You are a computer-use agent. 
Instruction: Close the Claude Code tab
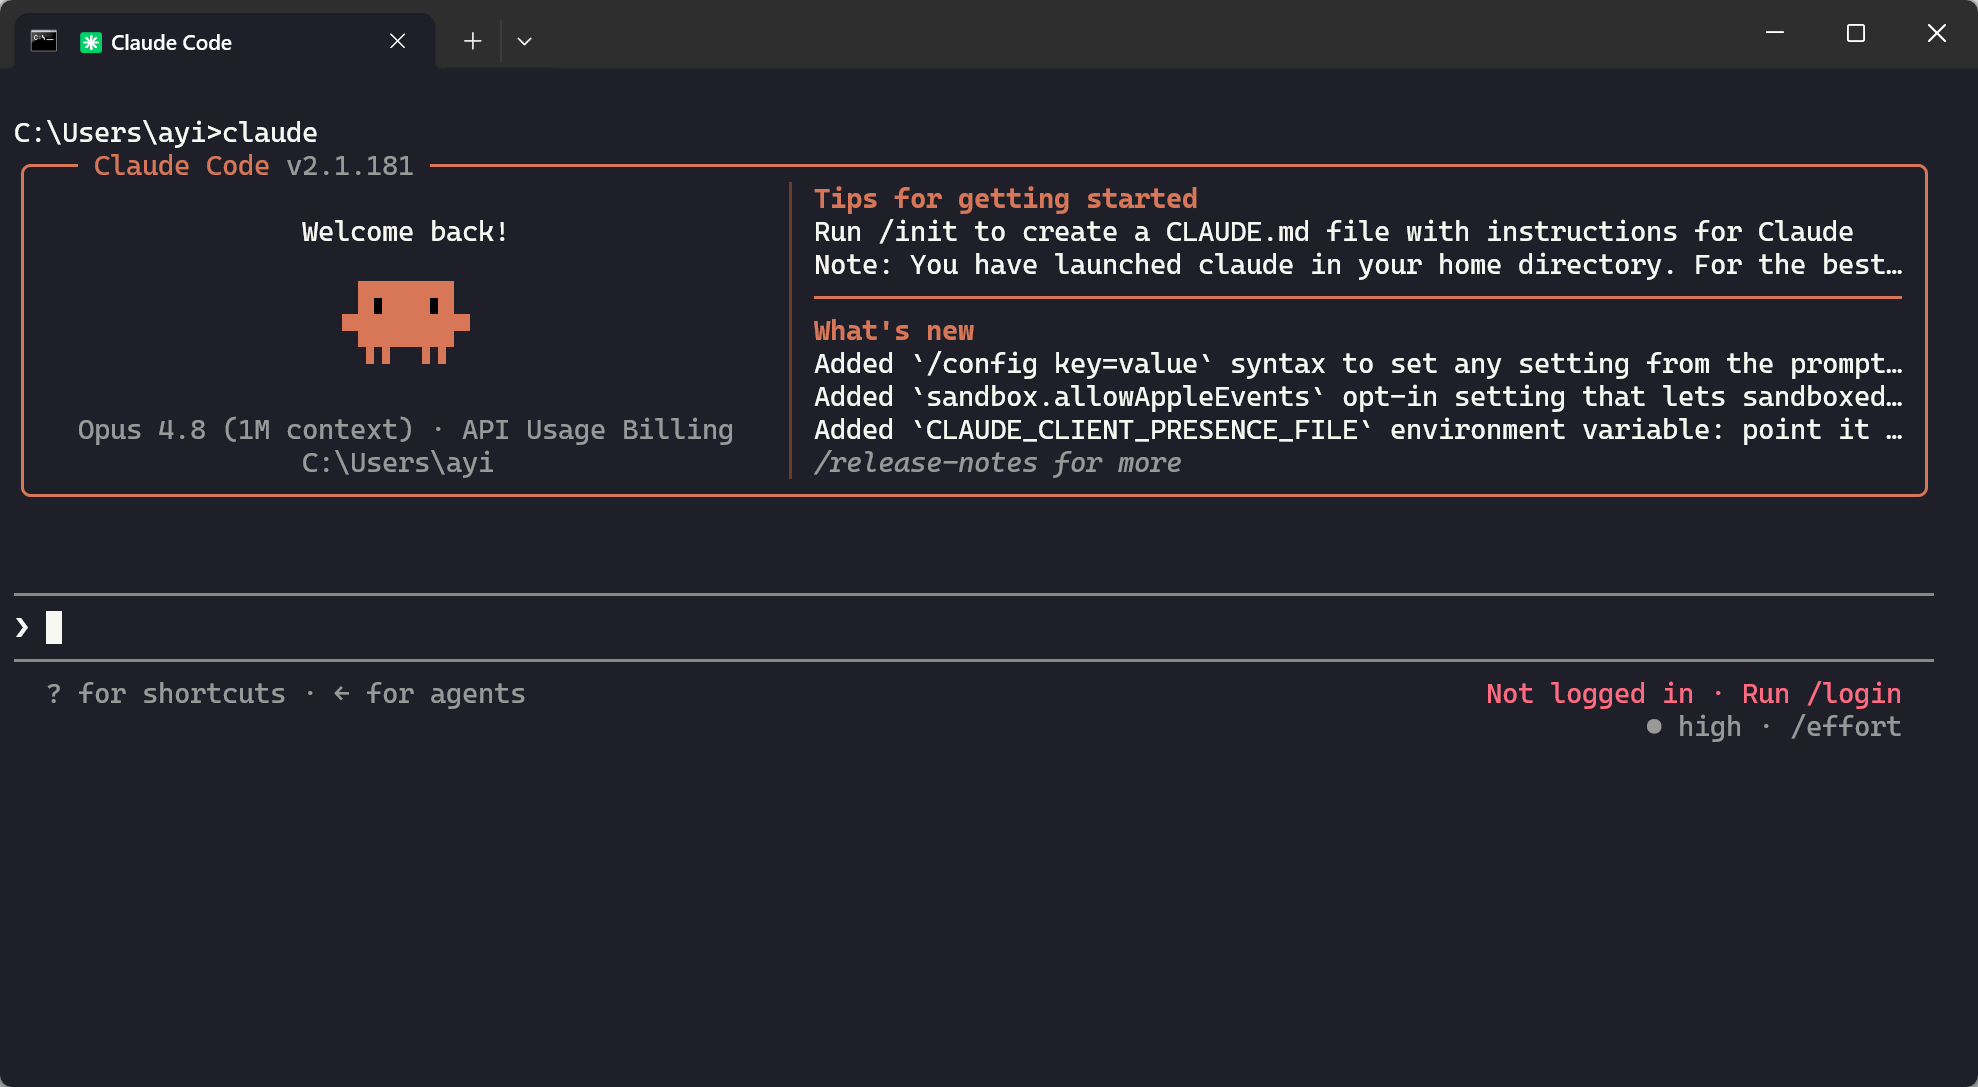[x=397, y=41]
